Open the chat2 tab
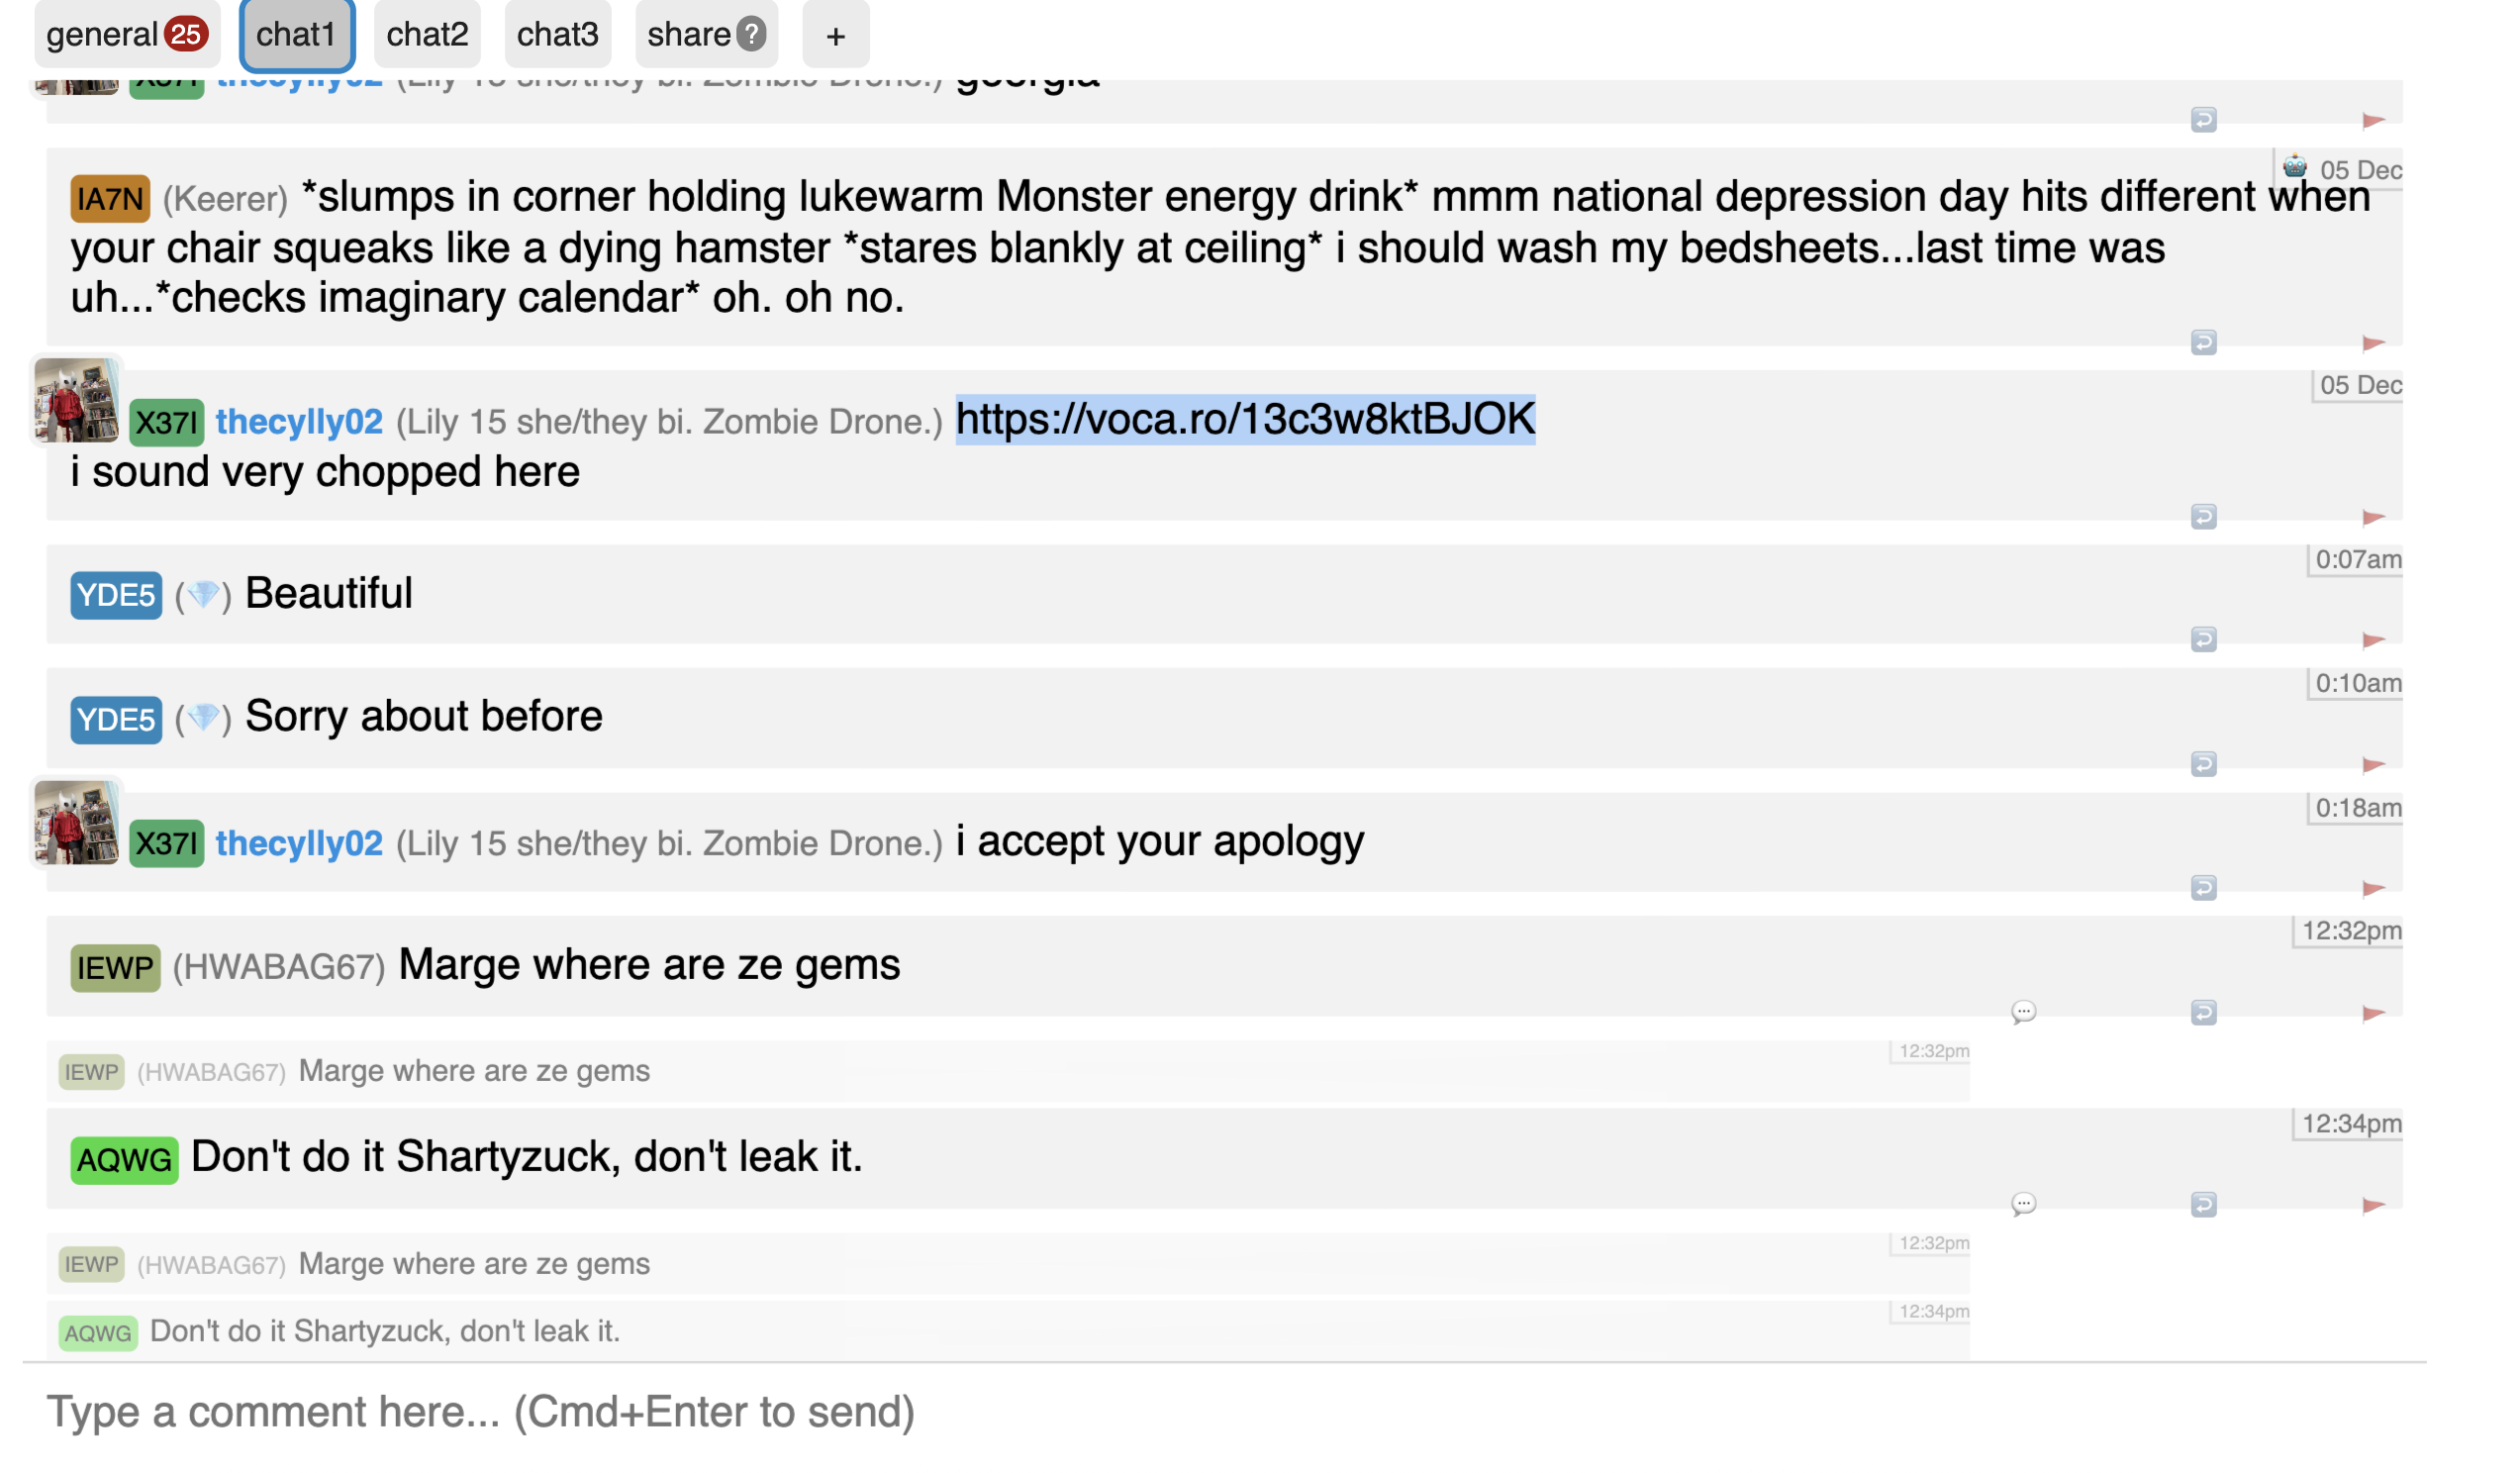This screenshot has width=2520, height=1473. [427, 35]
